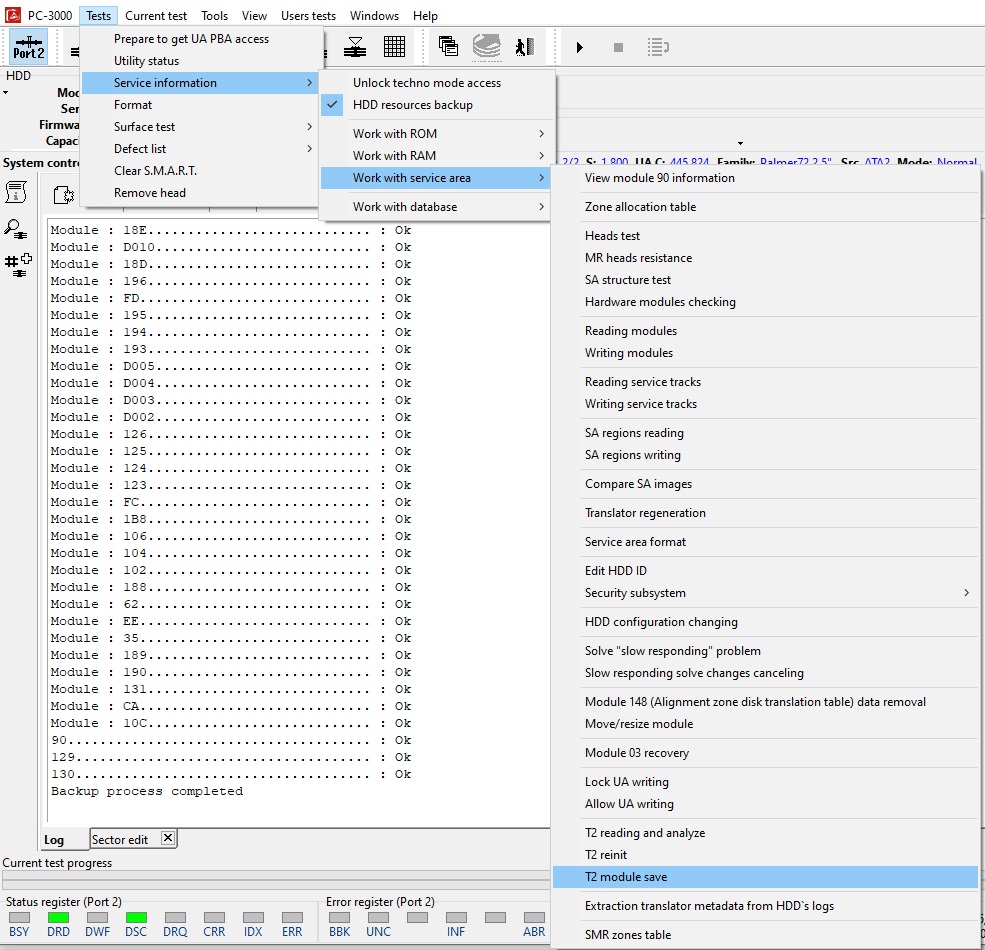985x950 pixels.
Task: Click the grid table toolbar icon
Action: (x=394, y=47)
